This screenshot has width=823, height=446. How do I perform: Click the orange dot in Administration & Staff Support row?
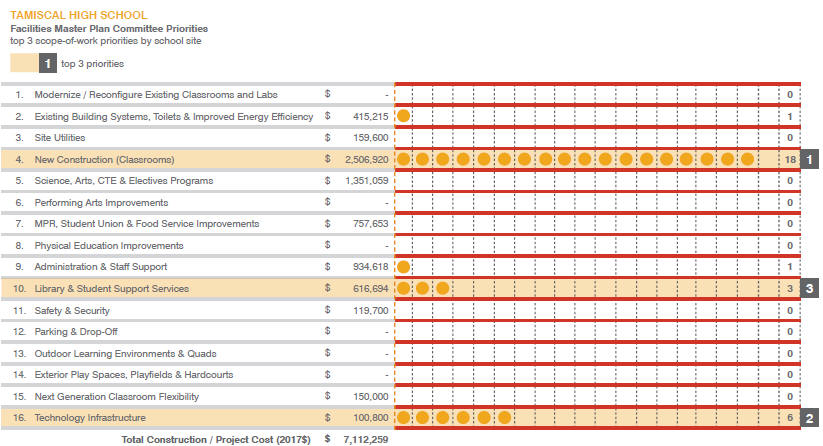(x=403, y=267)
